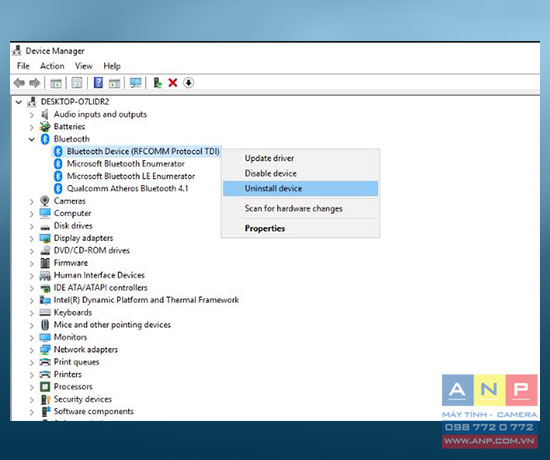Viewport: 550px width, 460px height.
Task: Select Intel(R) Dynamic Platform and Thermal Framework
Action: pyautogui.click(x=146, y=300)
